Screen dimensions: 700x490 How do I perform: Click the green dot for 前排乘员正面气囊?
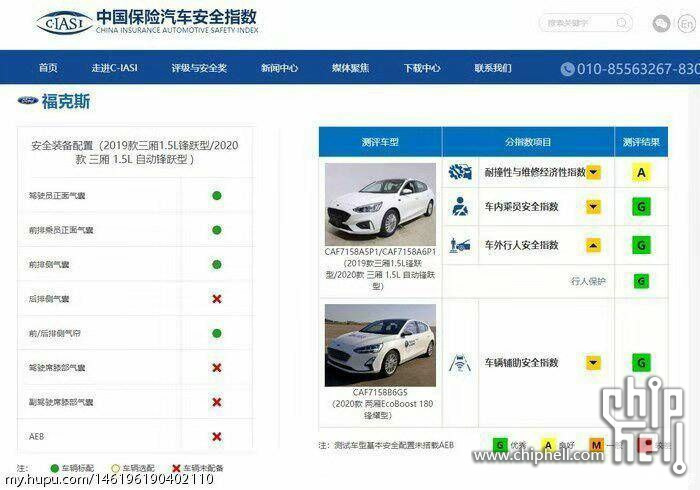tap(217, 230)
